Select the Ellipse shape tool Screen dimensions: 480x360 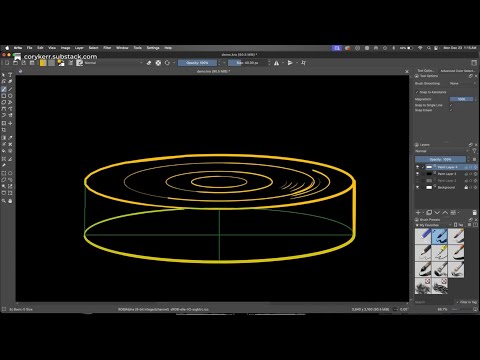point(10,96)
